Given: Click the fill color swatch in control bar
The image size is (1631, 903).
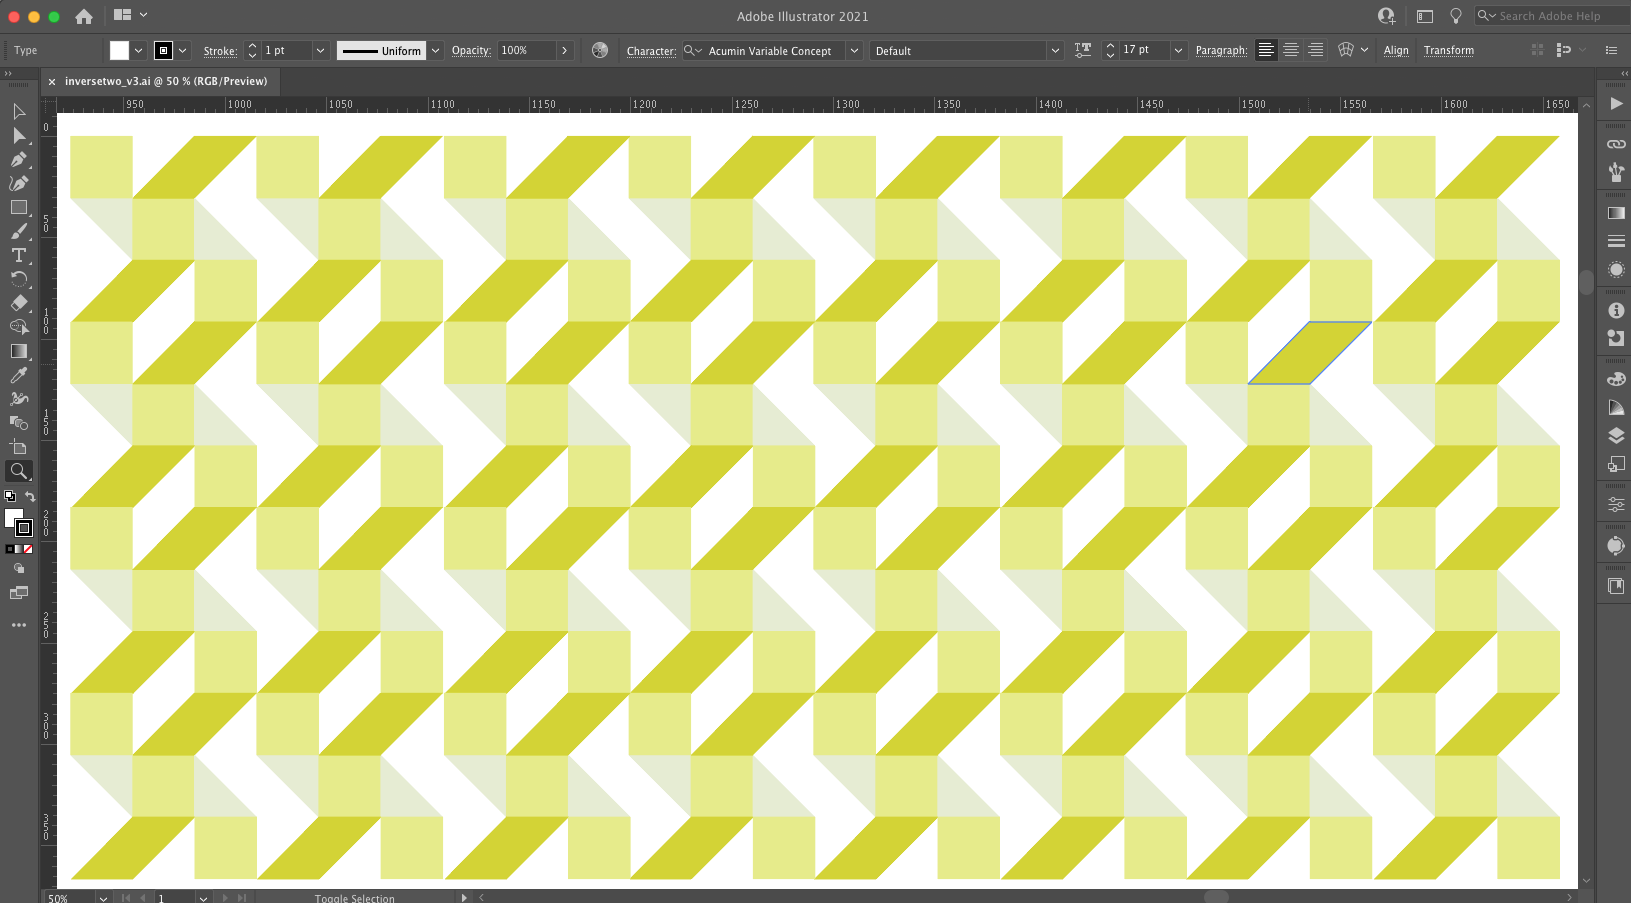Looking at the screenshot, I should click(120, 50).
